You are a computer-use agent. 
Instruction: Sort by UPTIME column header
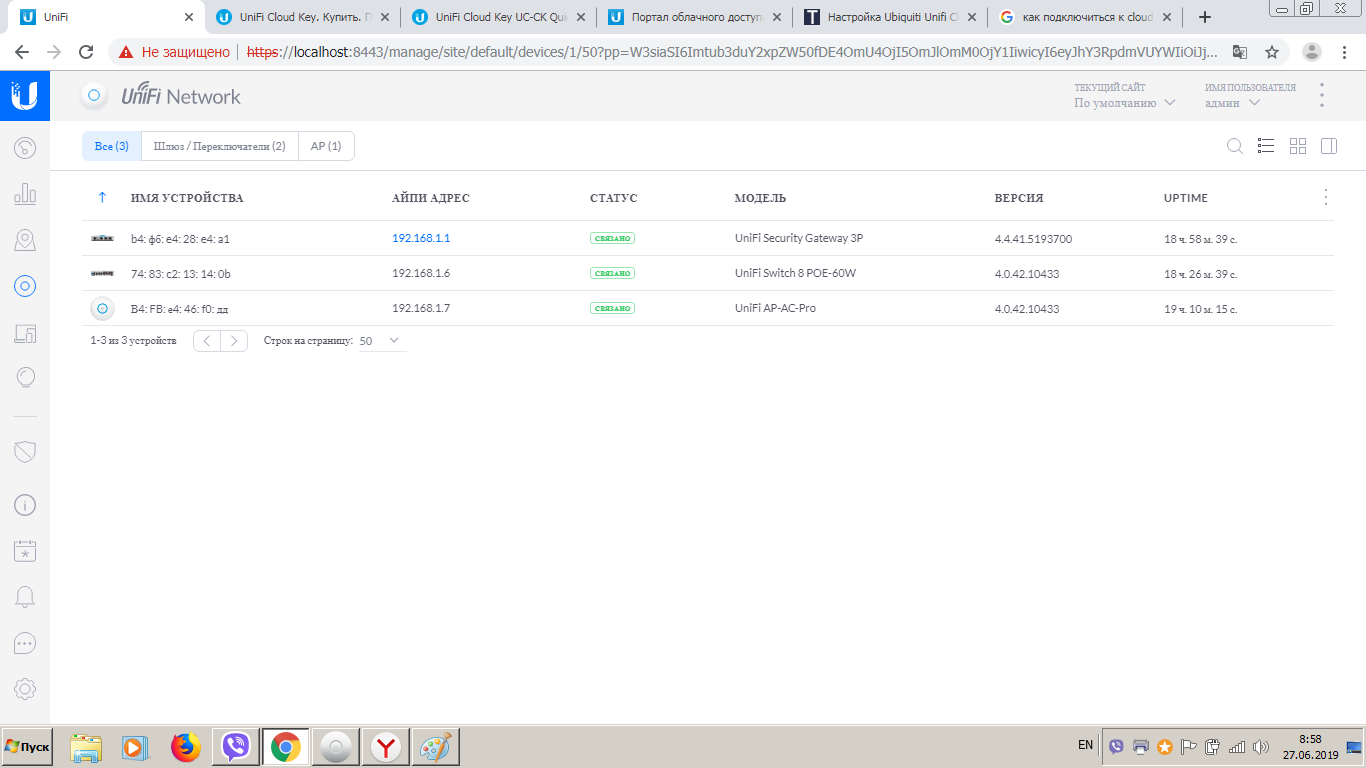click(1186, 198)
